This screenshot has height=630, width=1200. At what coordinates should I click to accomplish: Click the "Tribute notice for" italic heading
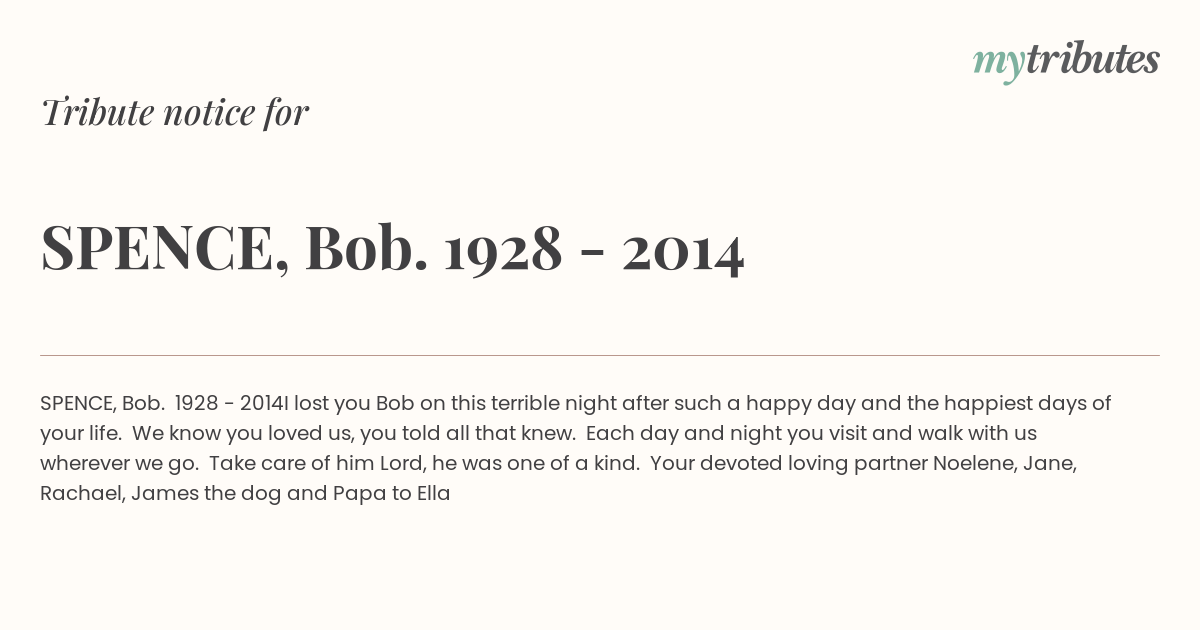(174, 113)
